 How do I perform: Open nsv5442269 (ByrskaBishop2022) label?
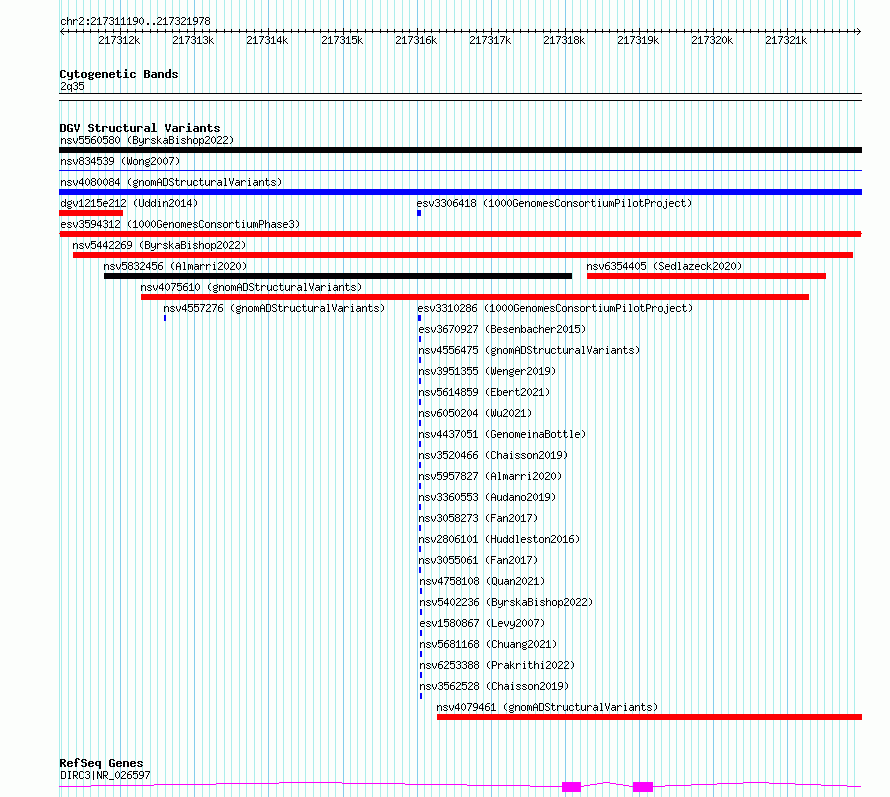(159, 245)
